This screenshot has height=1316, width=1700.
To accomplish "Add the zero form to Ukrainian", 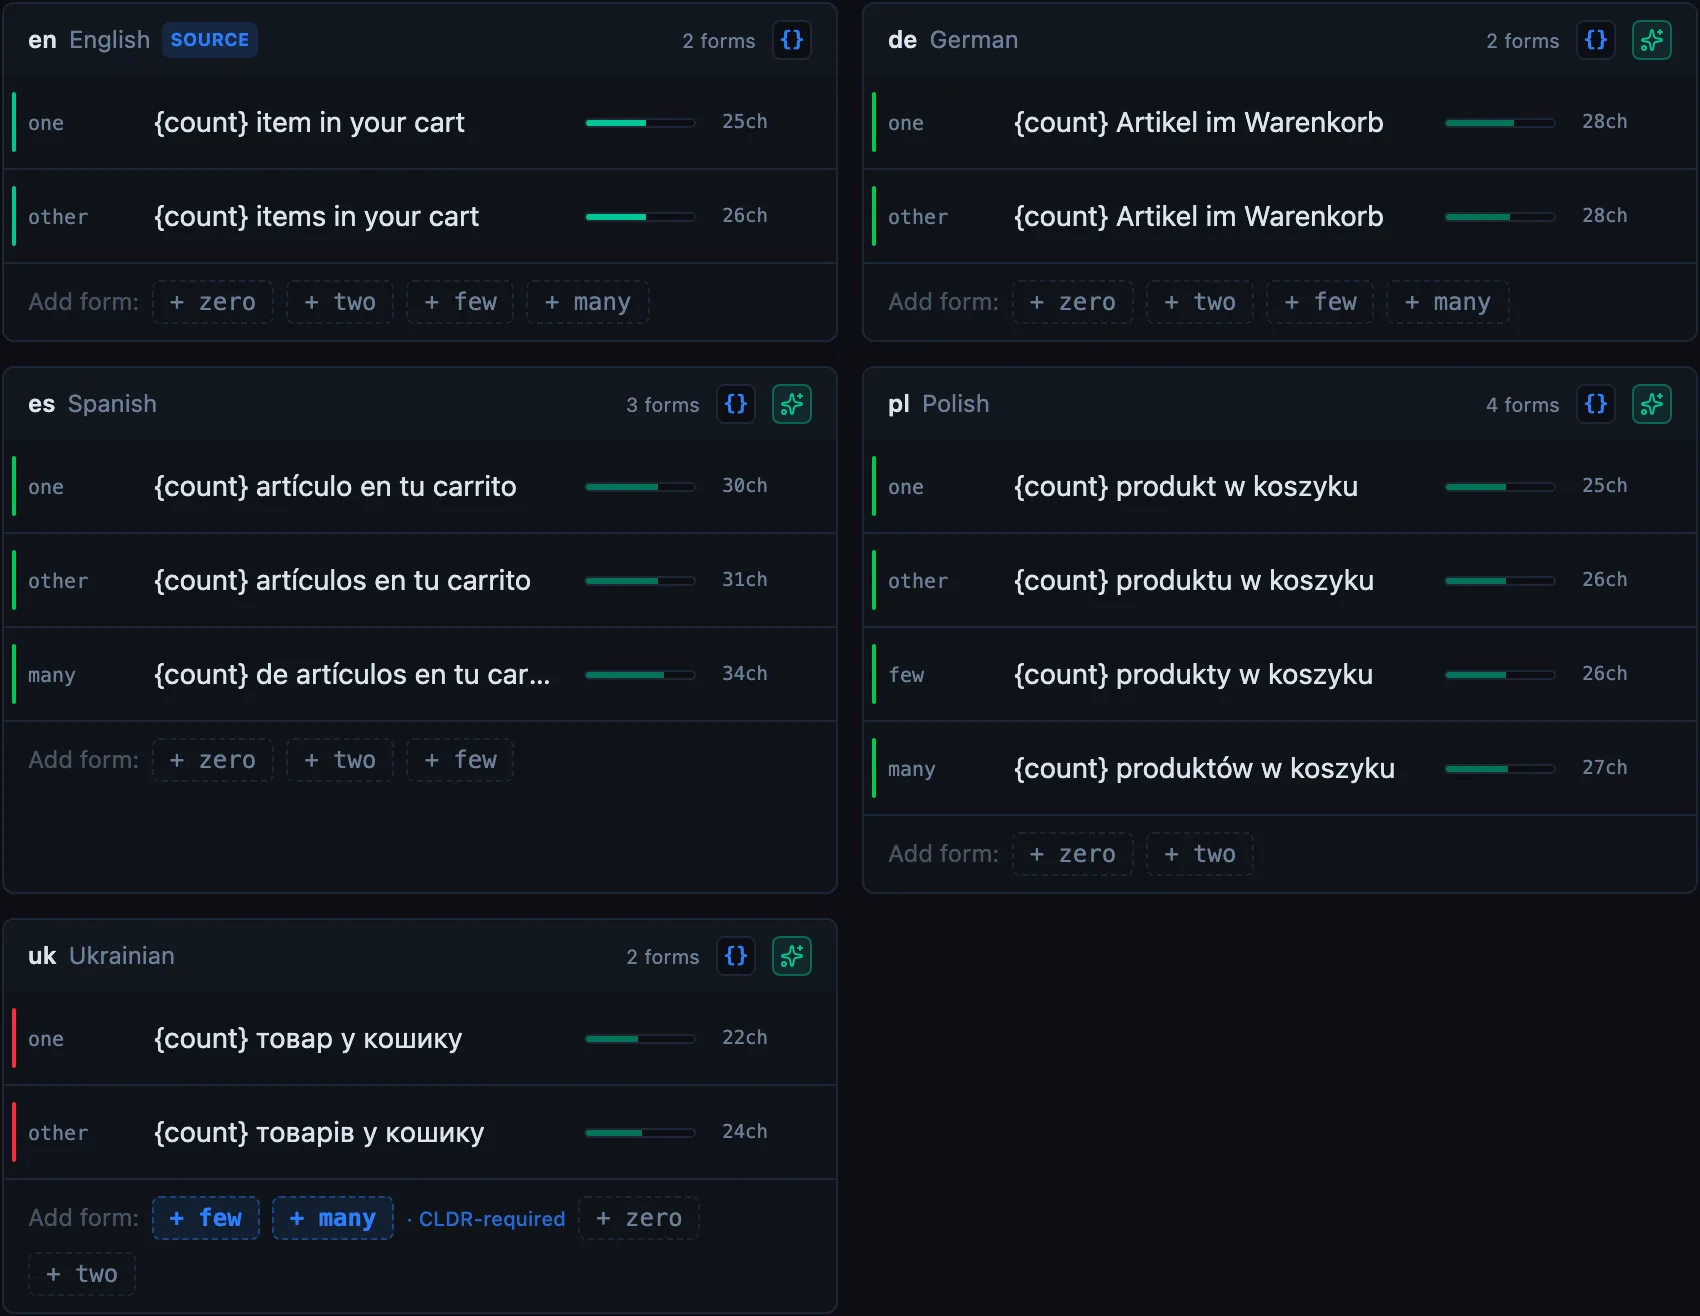I will pyautogui.click(x=639, y=1218).
